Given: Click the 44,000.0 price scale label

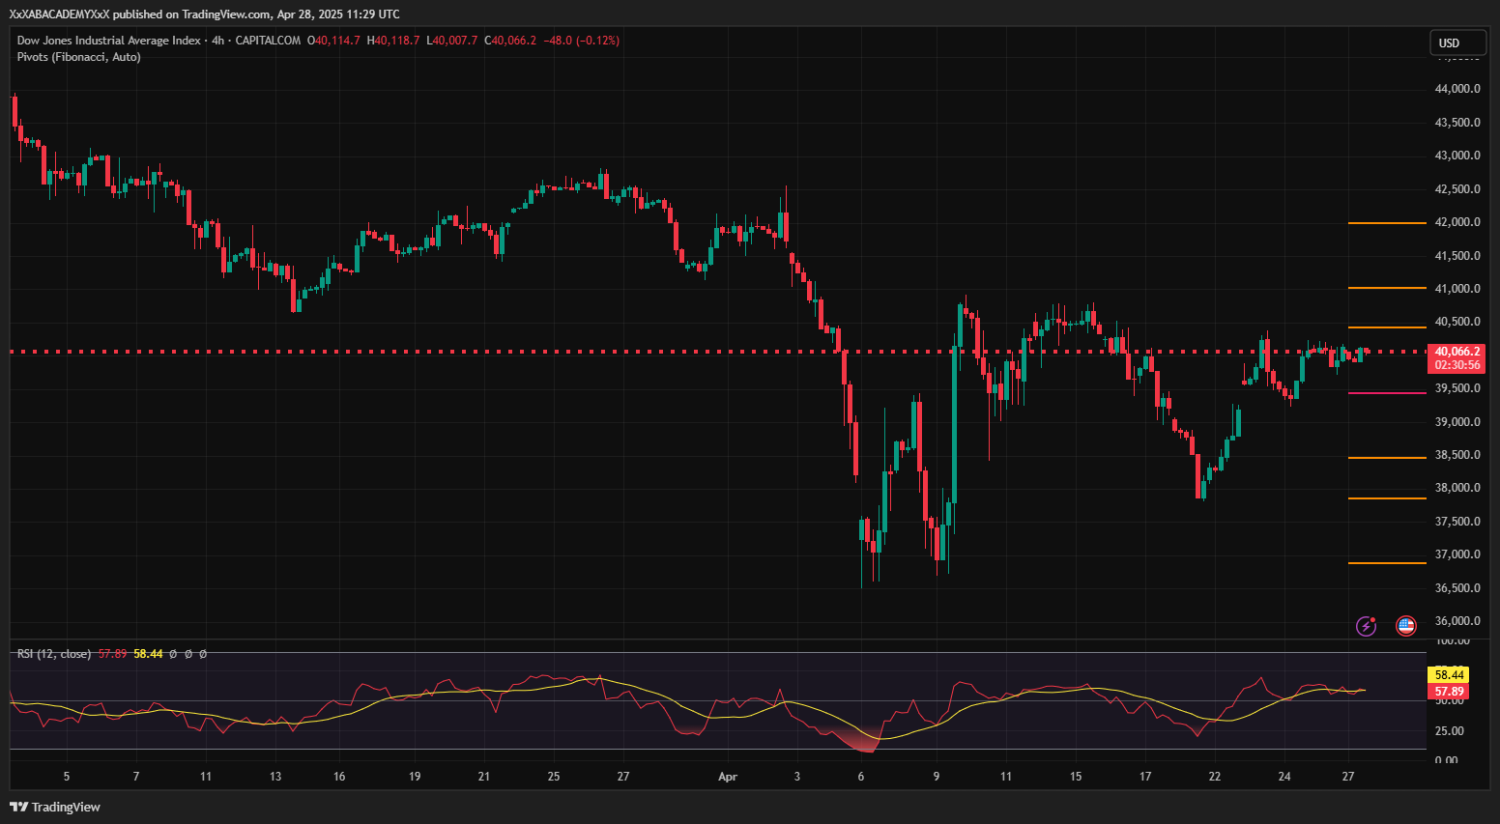Looking at the screenshot, I should tap(1457, 89).
